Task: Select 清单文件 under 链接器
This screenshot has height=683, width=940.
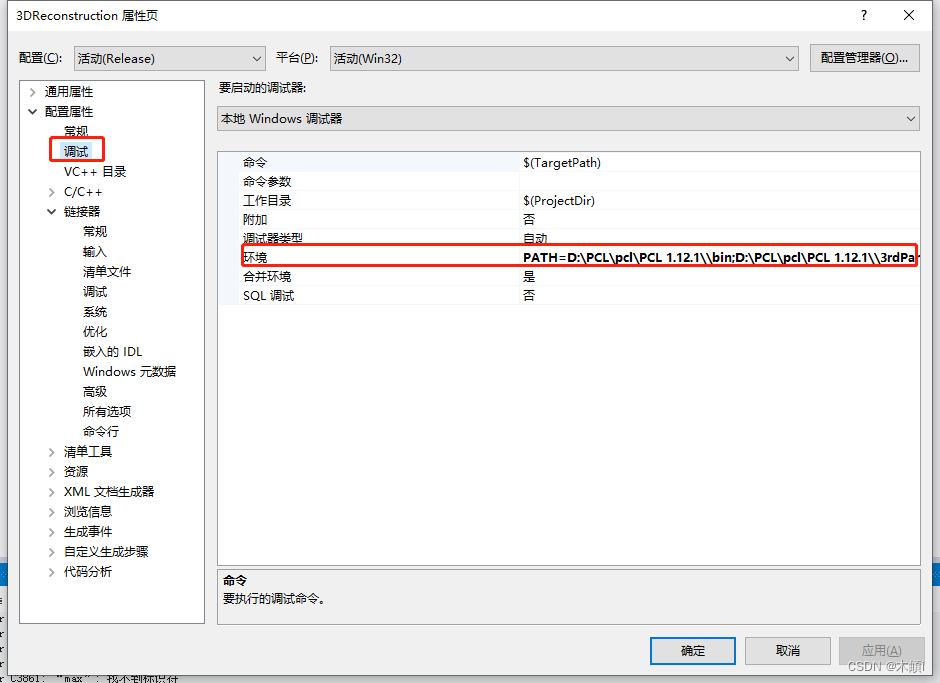Action: pyautogui.click(x=107, y=272)
